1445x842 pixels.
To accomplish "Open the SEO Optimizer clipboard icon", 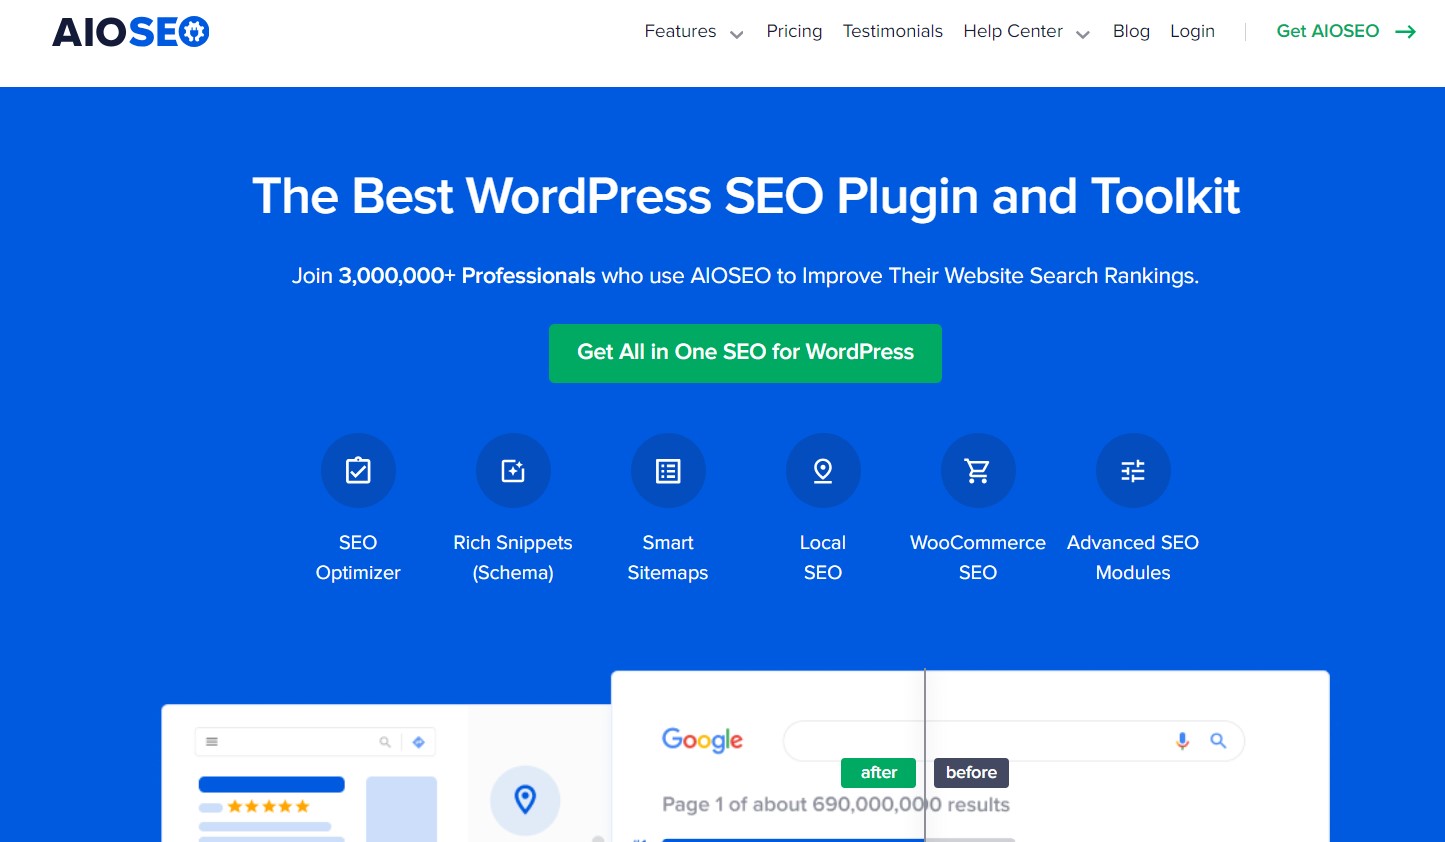I will pyautogui.click(x=358, y=470).
